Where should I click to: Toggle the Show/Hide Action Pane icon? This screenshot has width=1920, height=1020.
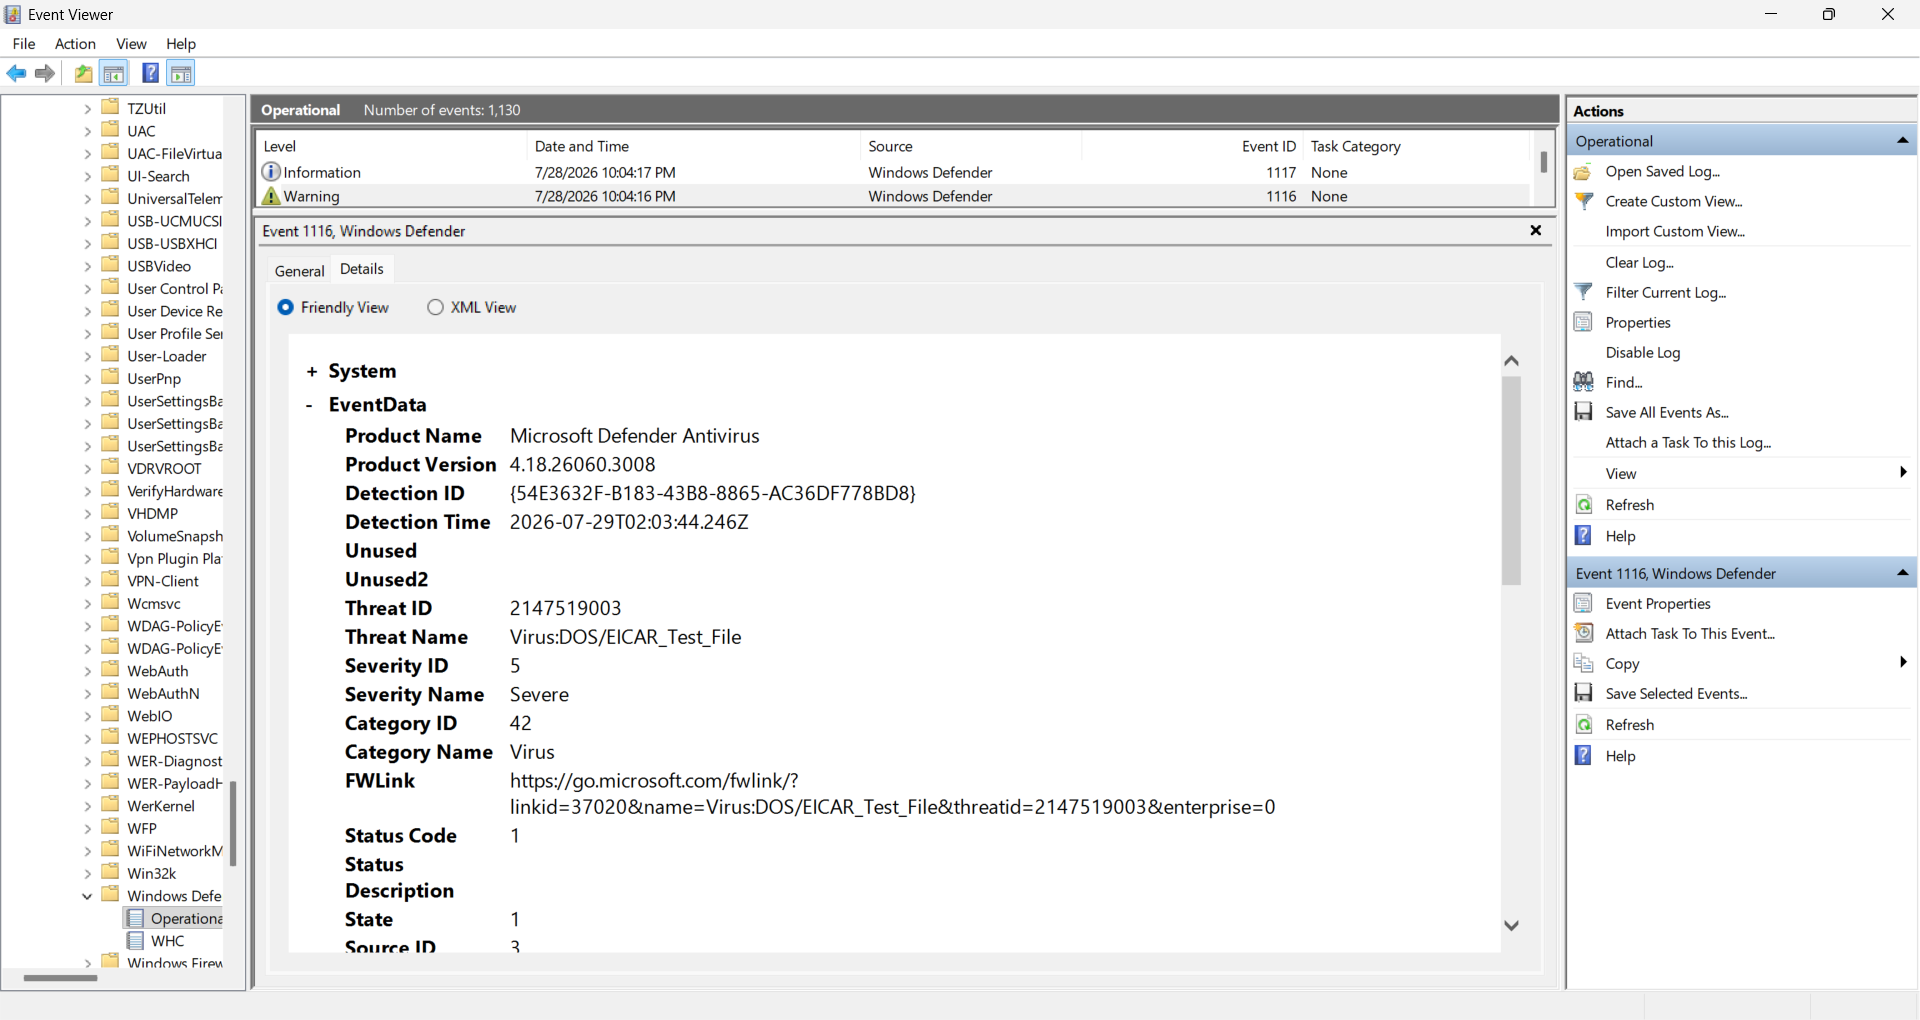click(x=181, y=73)
